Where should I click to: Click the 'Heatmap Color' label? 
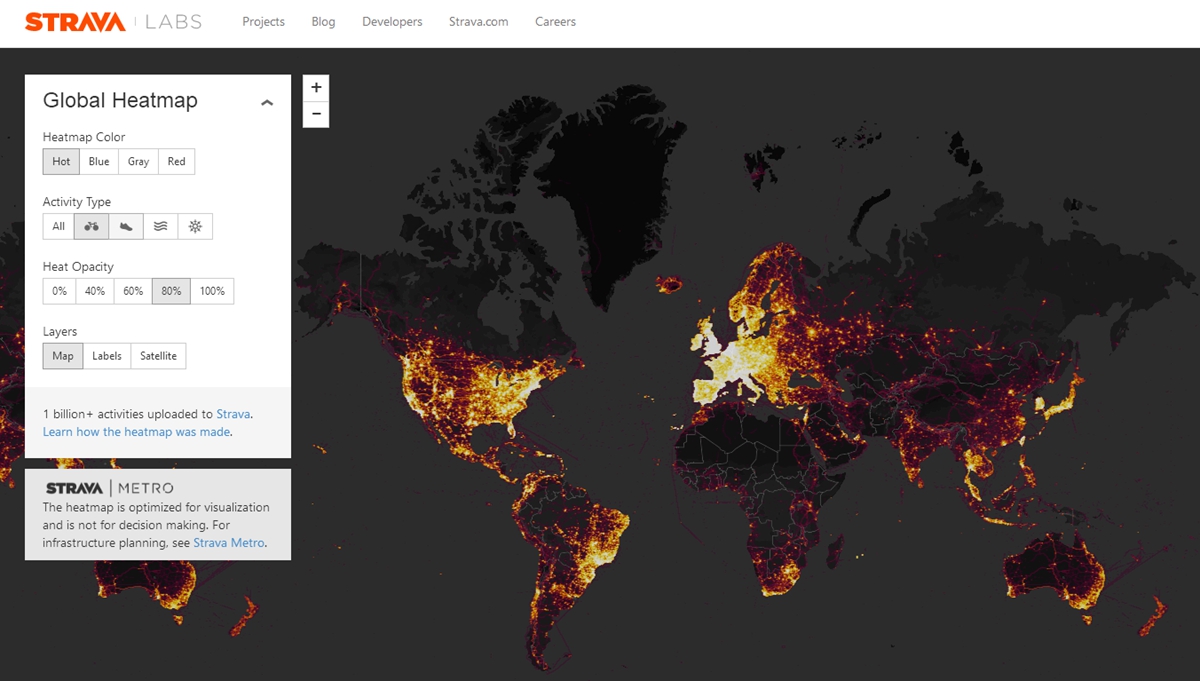pos(84,137)
